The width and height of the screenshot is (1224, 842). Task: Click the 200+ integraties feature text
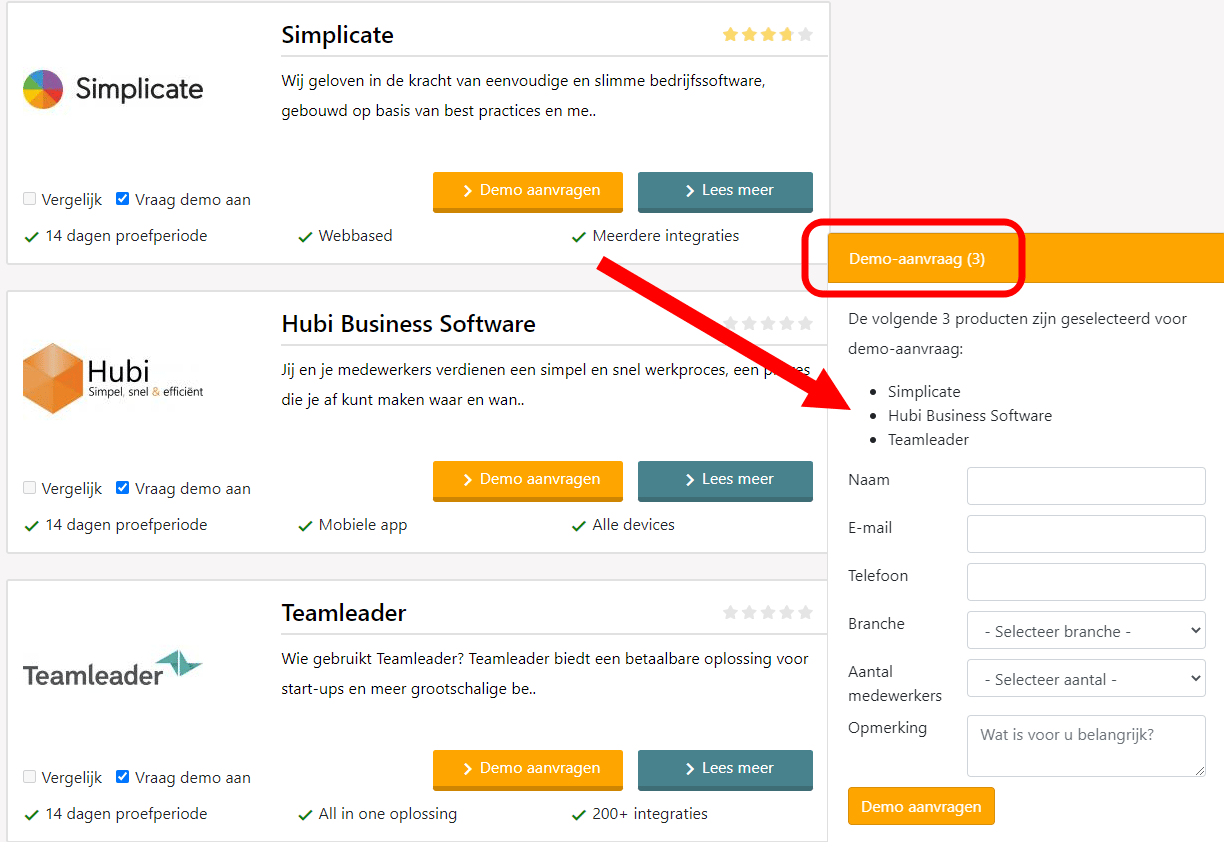(650, 814)
